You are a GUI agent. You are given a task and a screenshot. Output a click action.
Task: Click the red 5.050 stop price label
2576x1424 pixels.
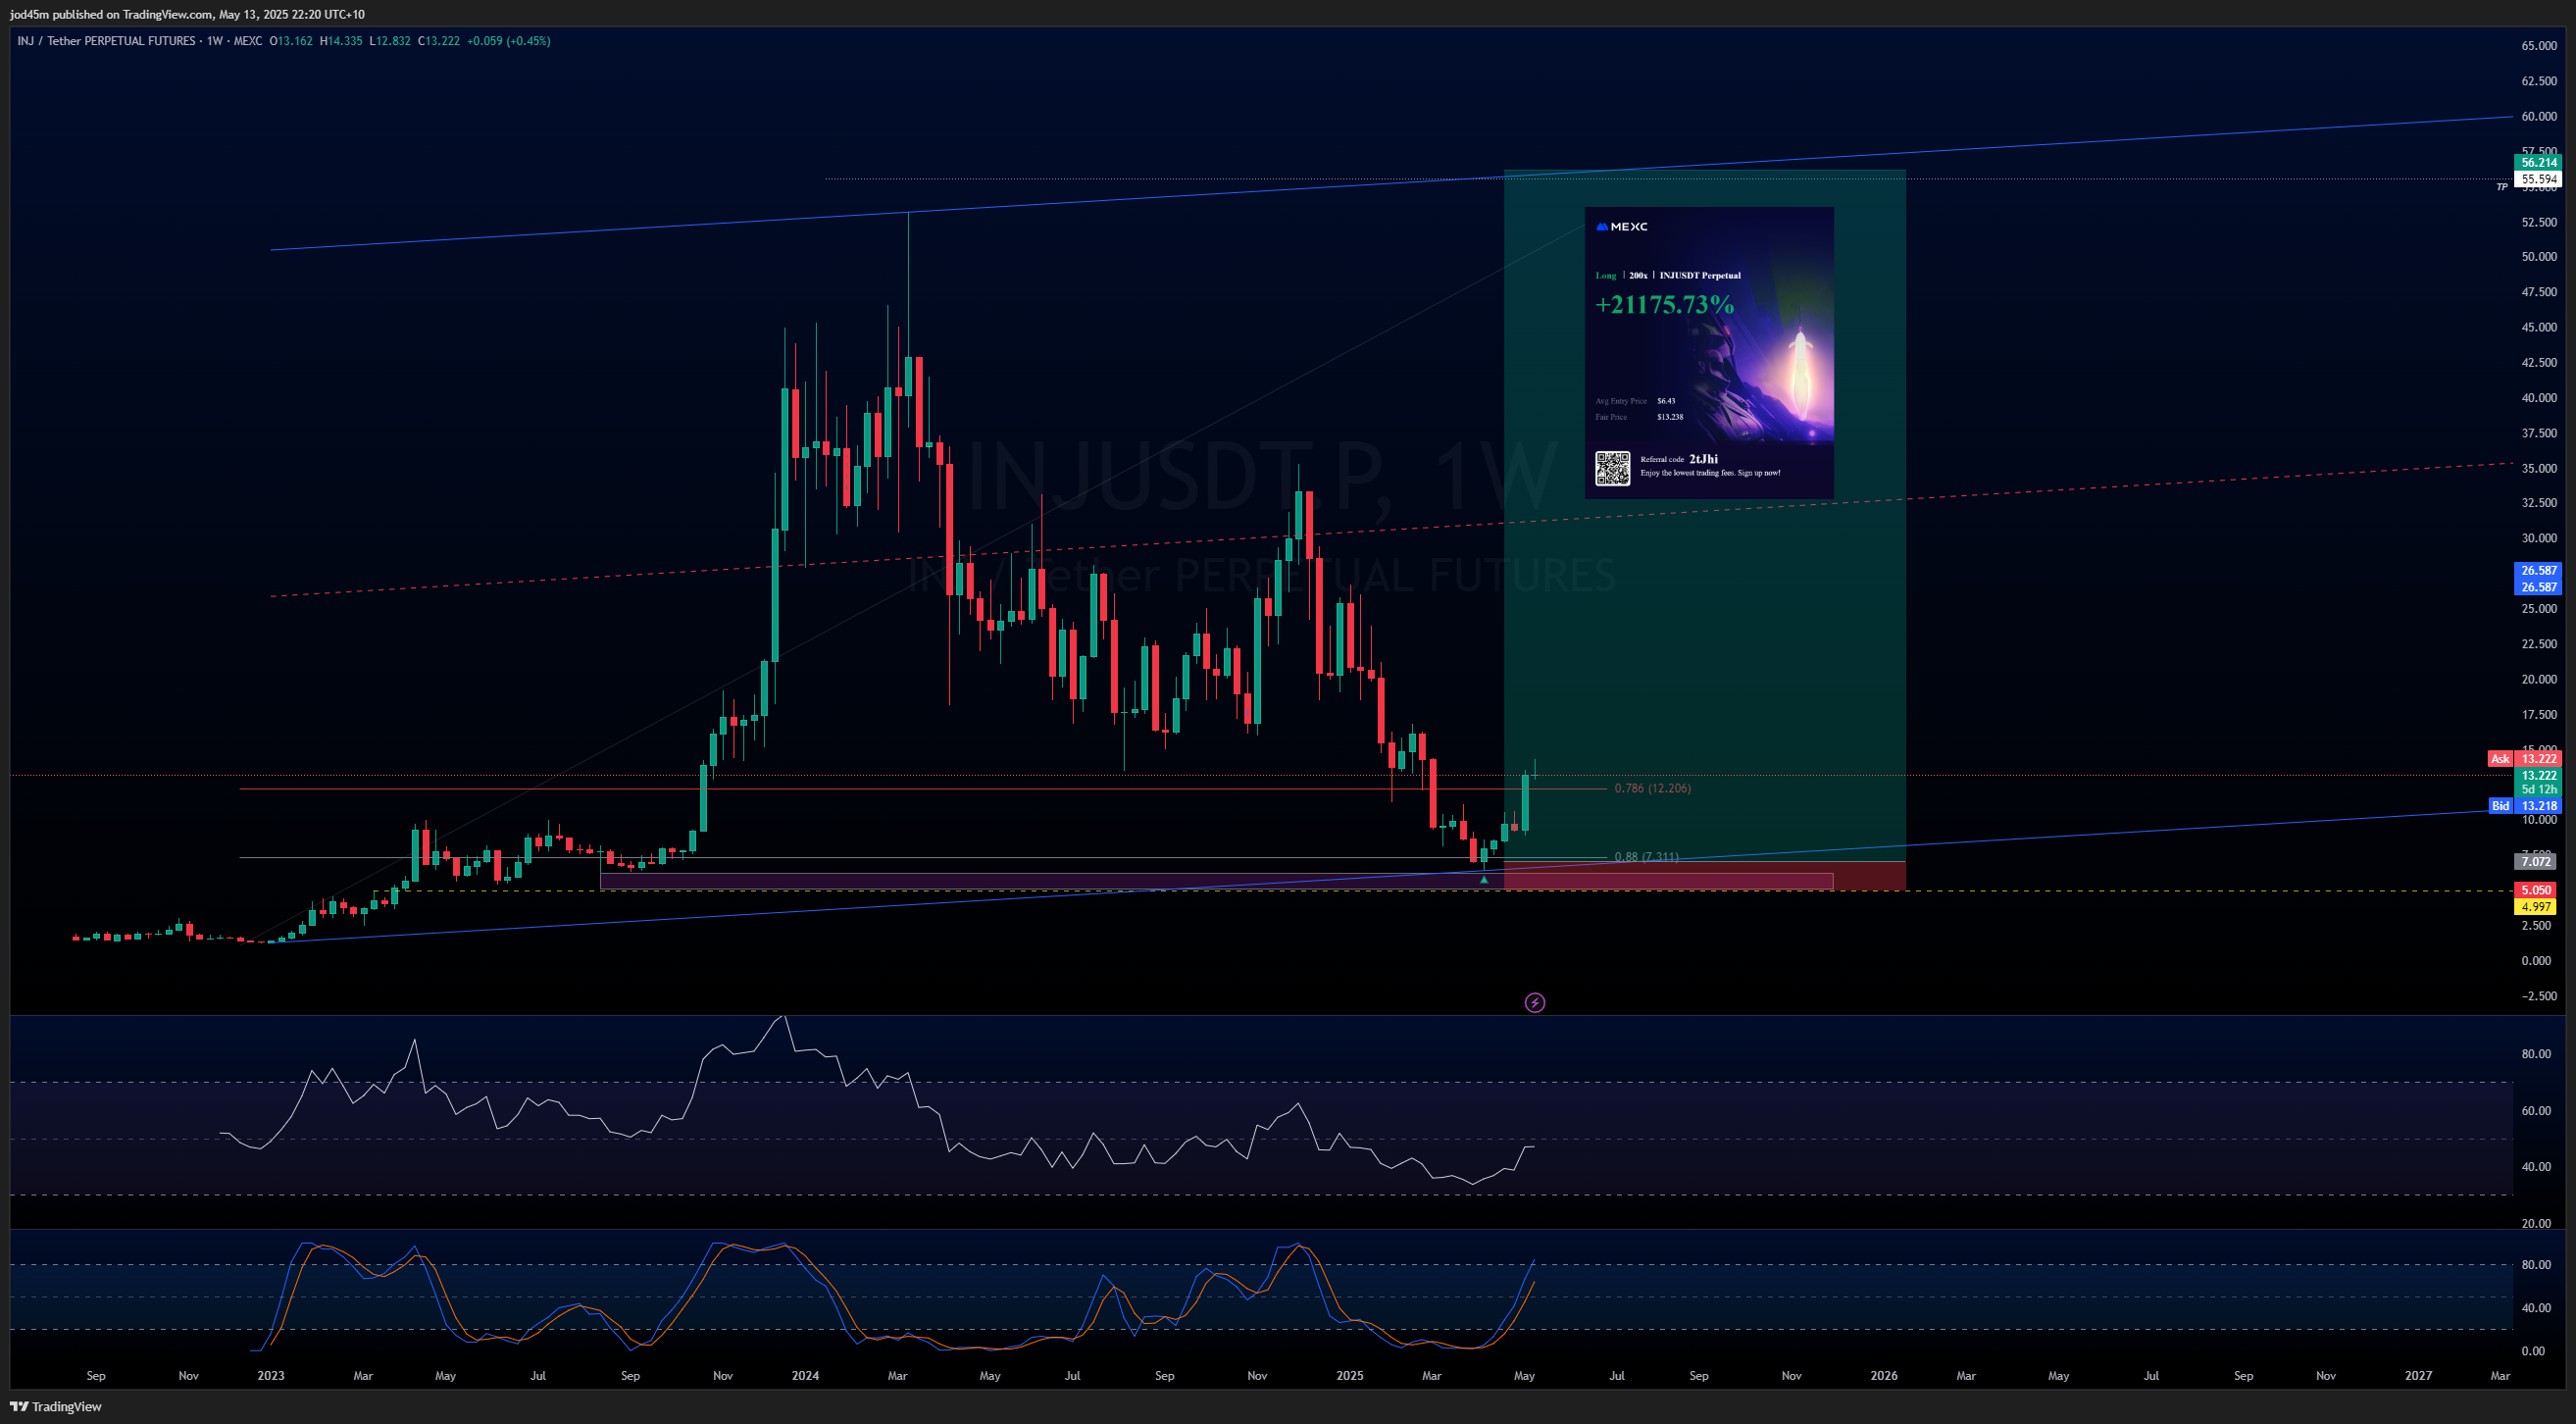[x=2536, y=890]
